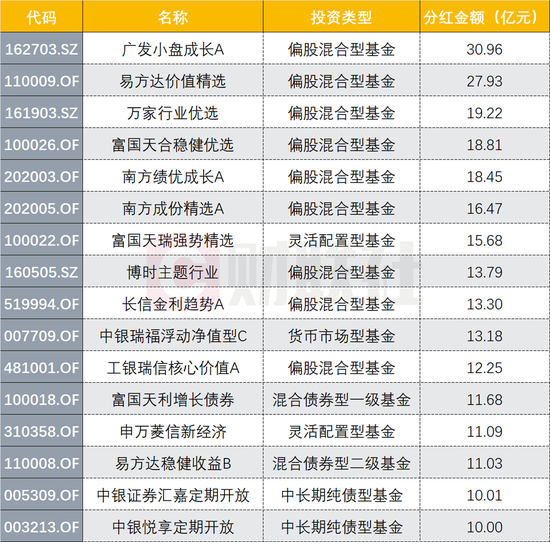Select fund name 易方达价值精选

(173, 81)
